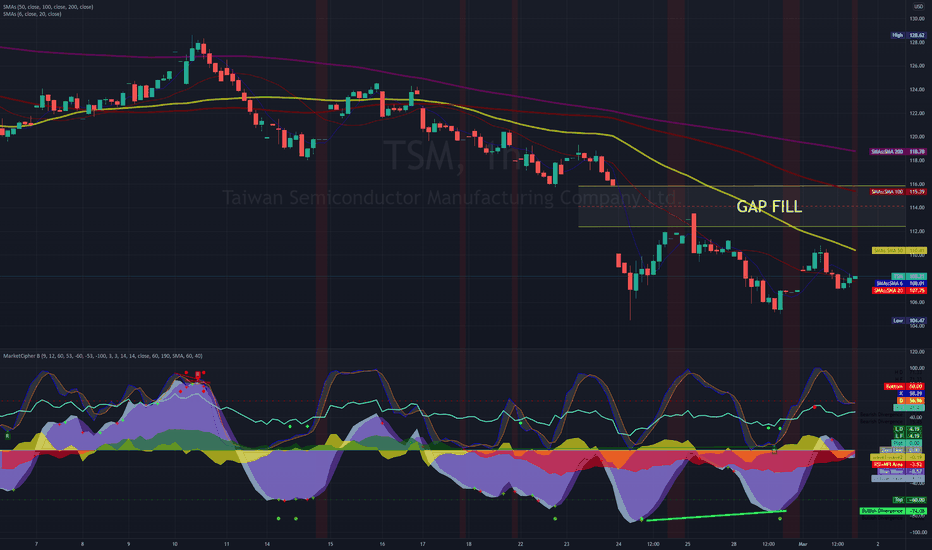Click the green Top -60.00 label
This screenshot has width=932, height=550.
(909, 500)
